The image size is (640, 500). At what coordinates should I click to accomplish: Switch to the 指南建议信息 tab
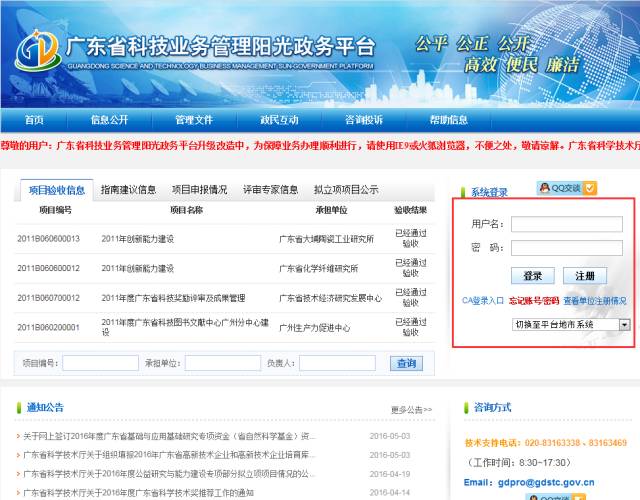coord(128,189)
